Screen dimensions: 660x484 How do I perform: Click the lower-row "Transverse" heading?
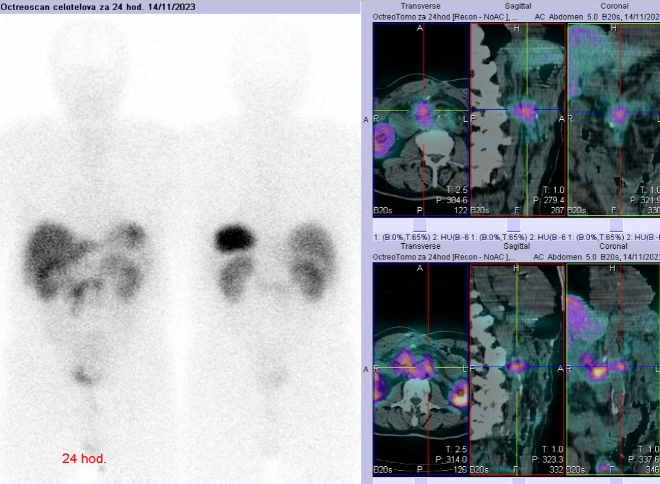pos(420,246)
